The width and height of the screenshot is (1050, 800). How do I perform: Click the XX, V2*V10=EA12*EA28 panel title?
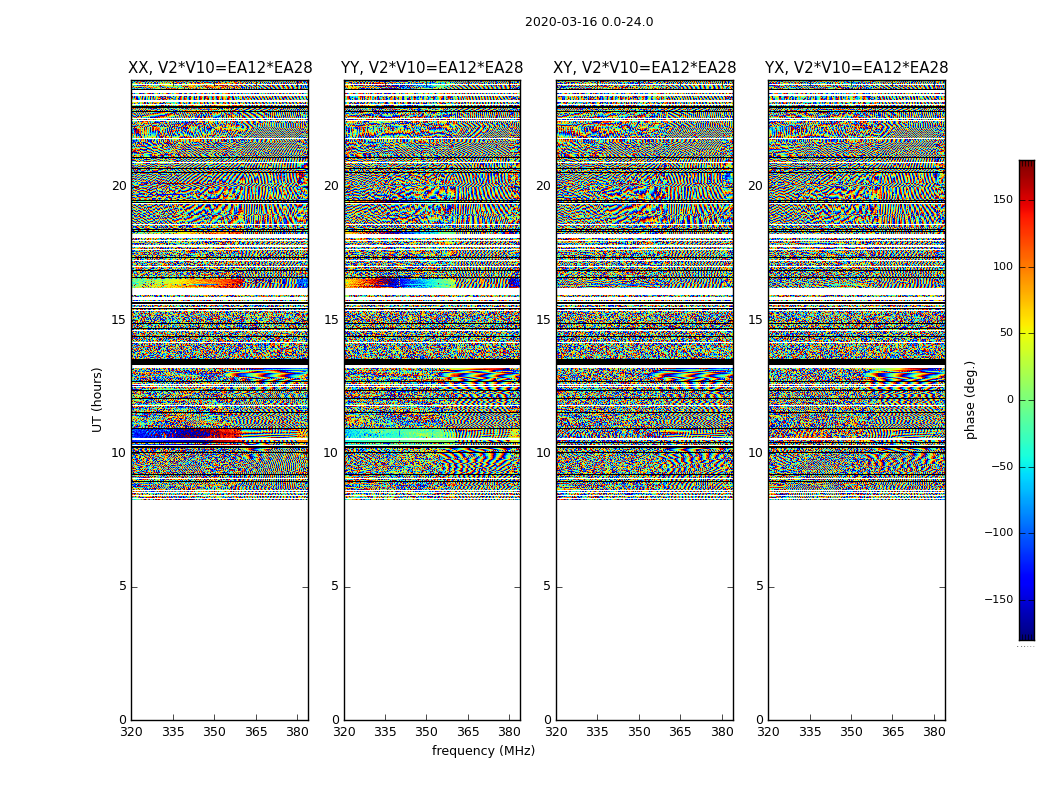point(220,68)
